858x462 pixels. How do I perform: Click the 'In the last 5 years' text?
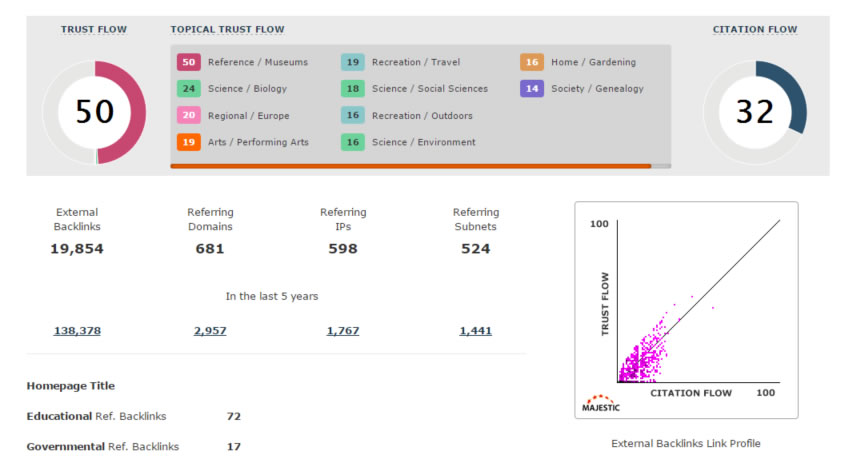pos(272,296)
